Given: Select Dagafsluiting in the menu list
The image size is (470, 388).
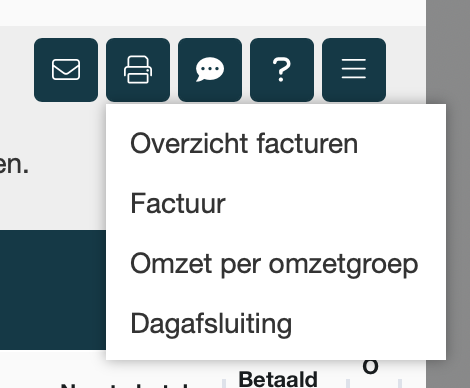Looking at the screenshot, I should click(x=211, y=324).
